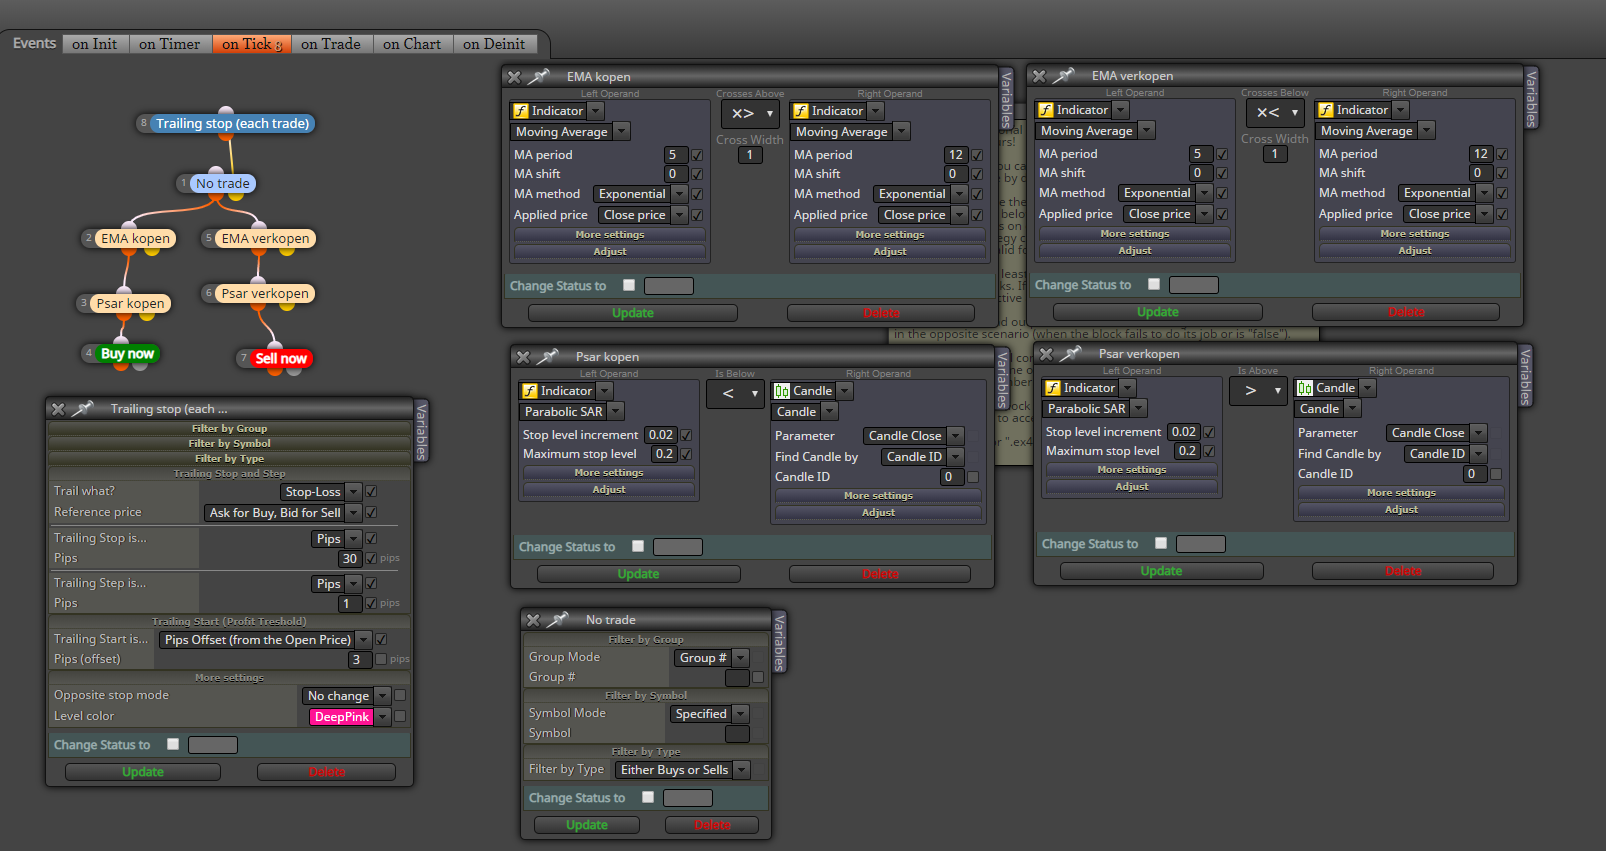1606x851 pixels.
Task: Pin the Psar verkopen panel
Action: click(1071, 354)
